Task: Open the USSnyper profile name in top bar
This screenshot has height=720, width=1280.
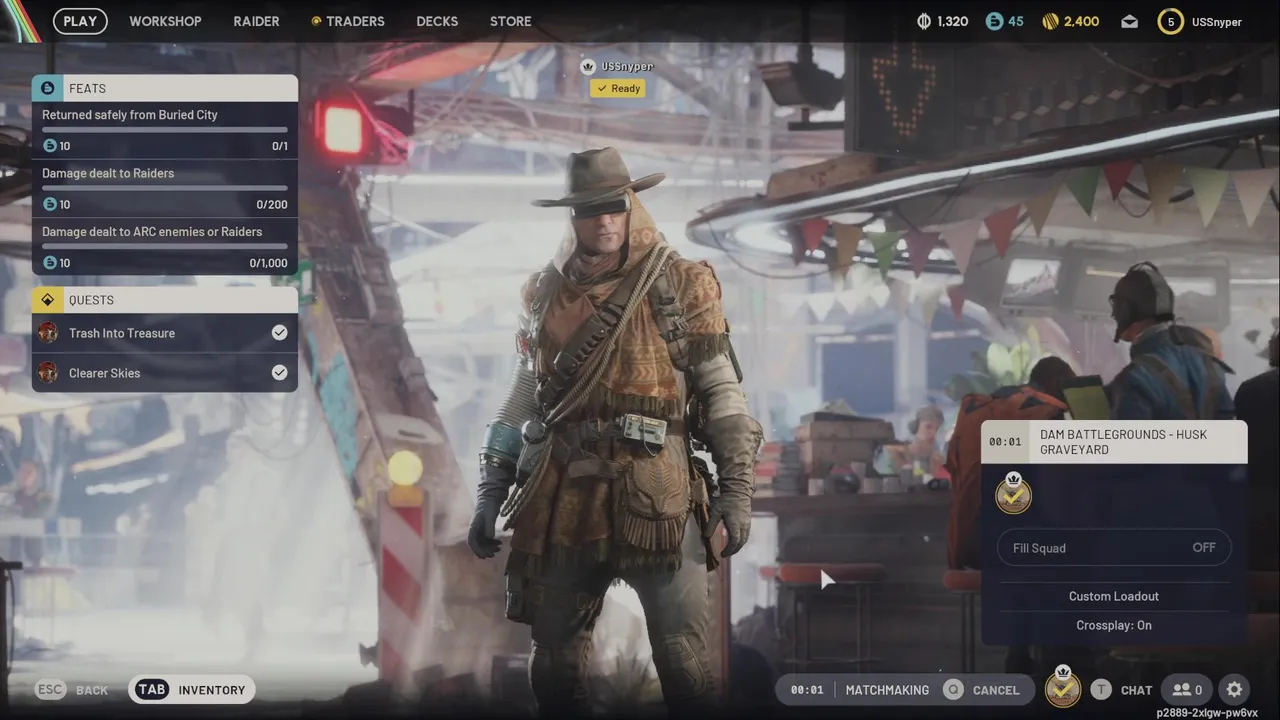Action: tap(1217, 22)
